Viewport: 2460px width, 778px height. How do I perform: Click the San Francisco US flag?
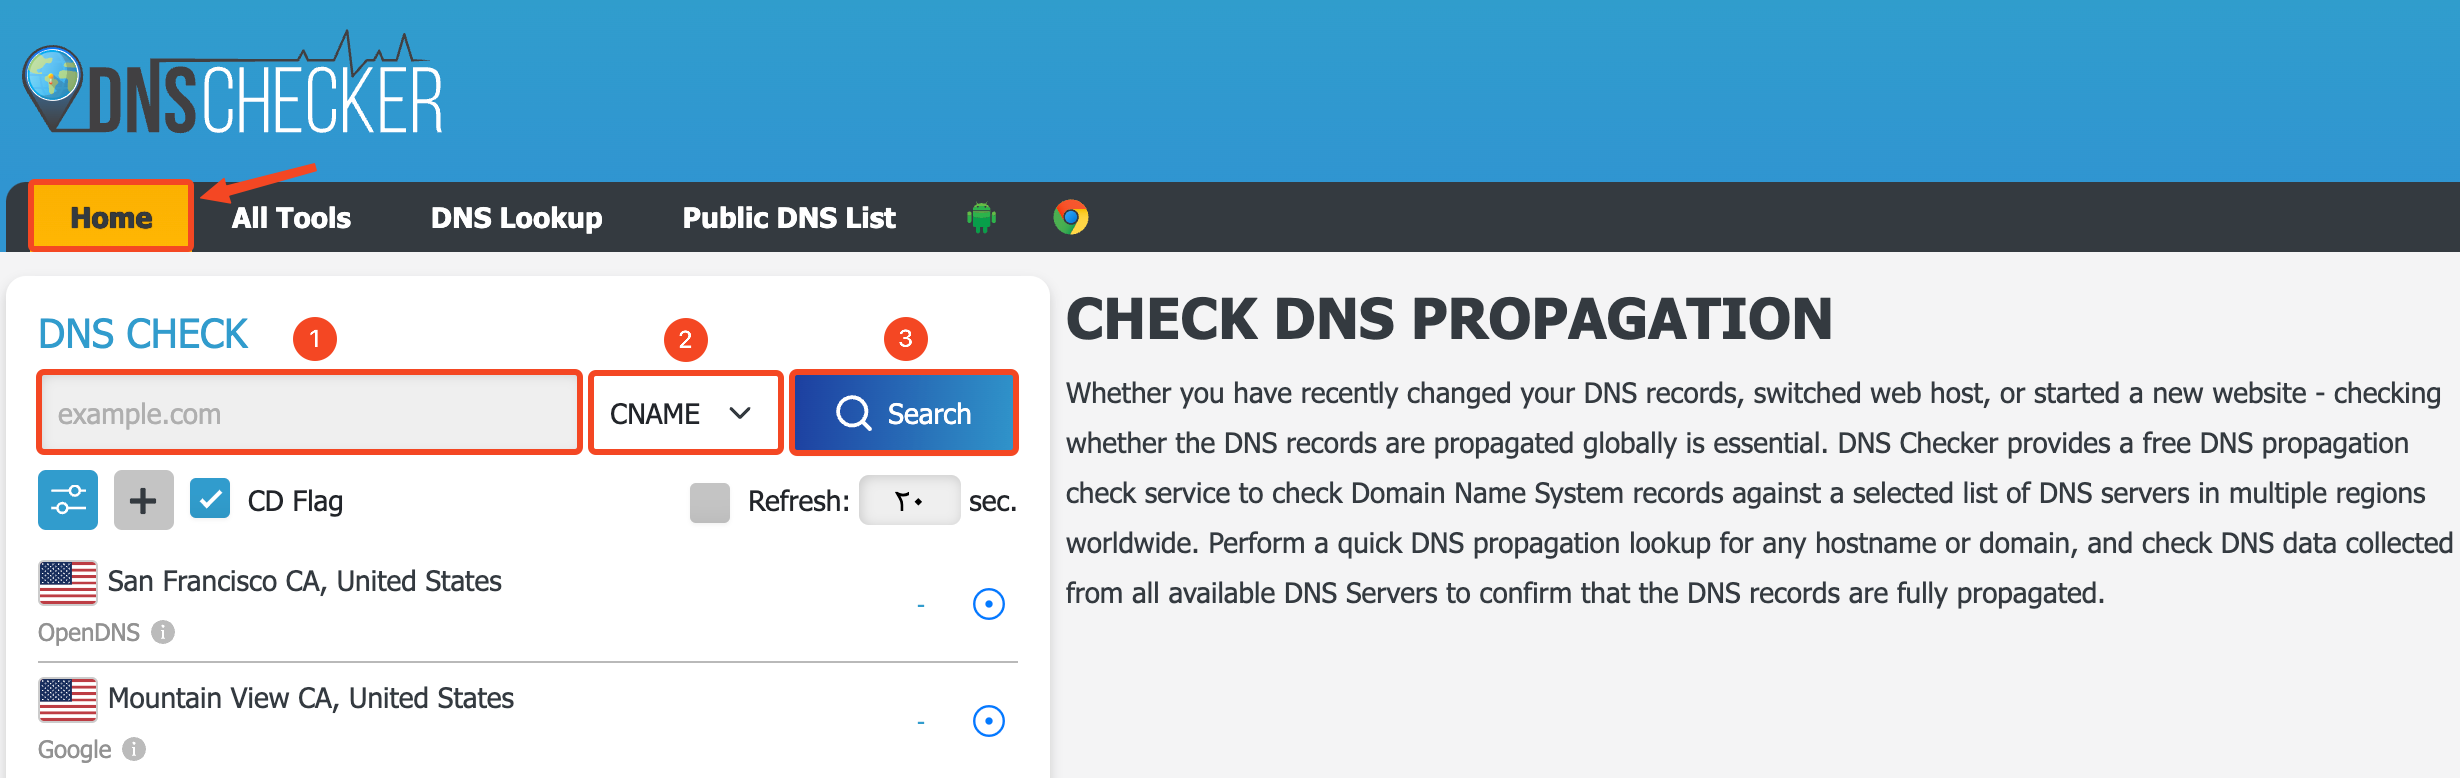click(68, 582)
